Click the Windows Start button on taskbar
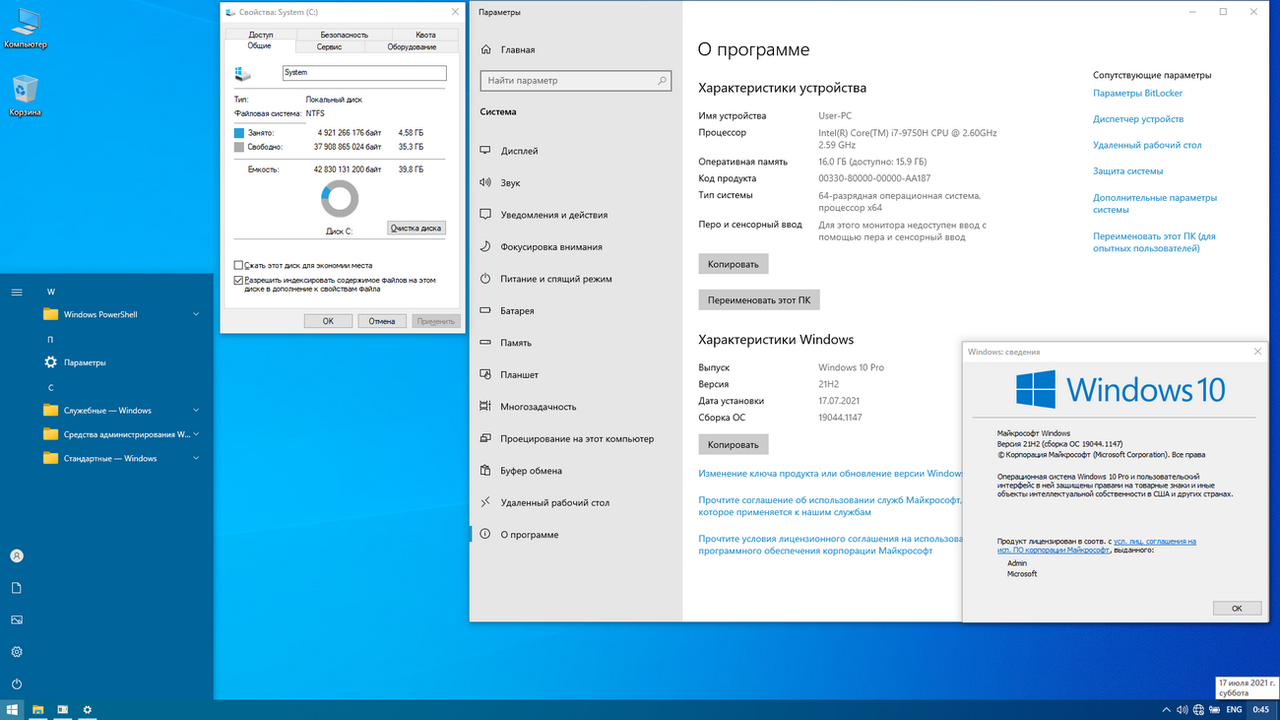The width and height of the screenshot is (1280, 720). click(13, 710)
